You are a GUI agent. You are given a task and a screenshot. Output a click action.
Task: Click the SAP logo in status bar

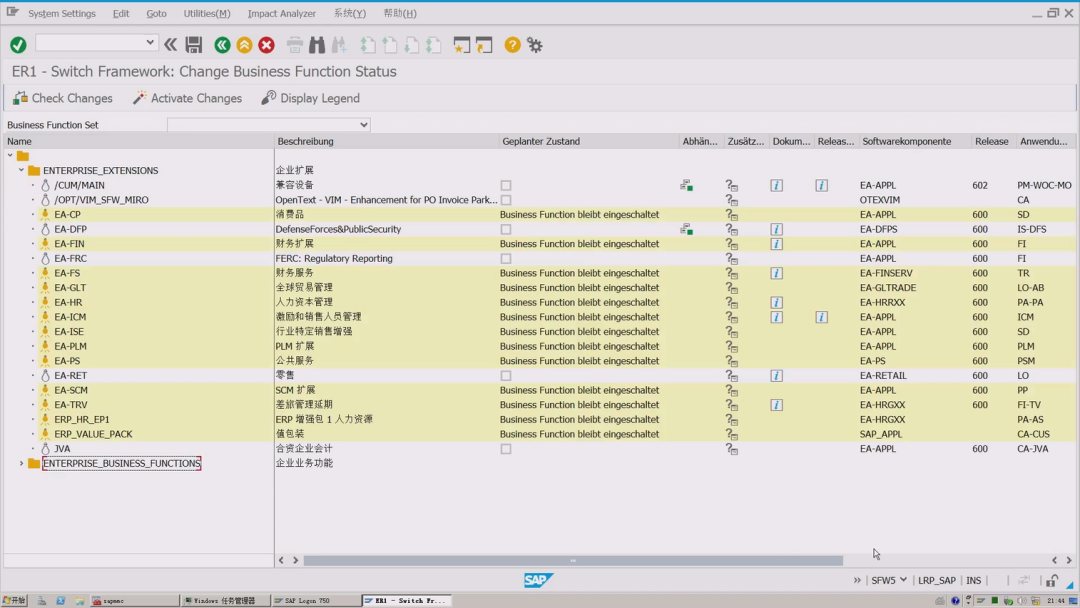[x=538, y=580]
